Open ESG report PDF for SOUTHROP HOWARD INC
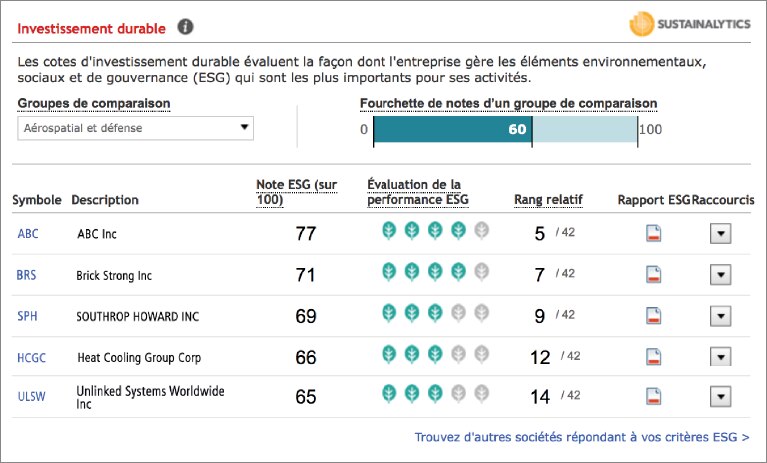This screenshot has height=463, width=767. (654, 315)
